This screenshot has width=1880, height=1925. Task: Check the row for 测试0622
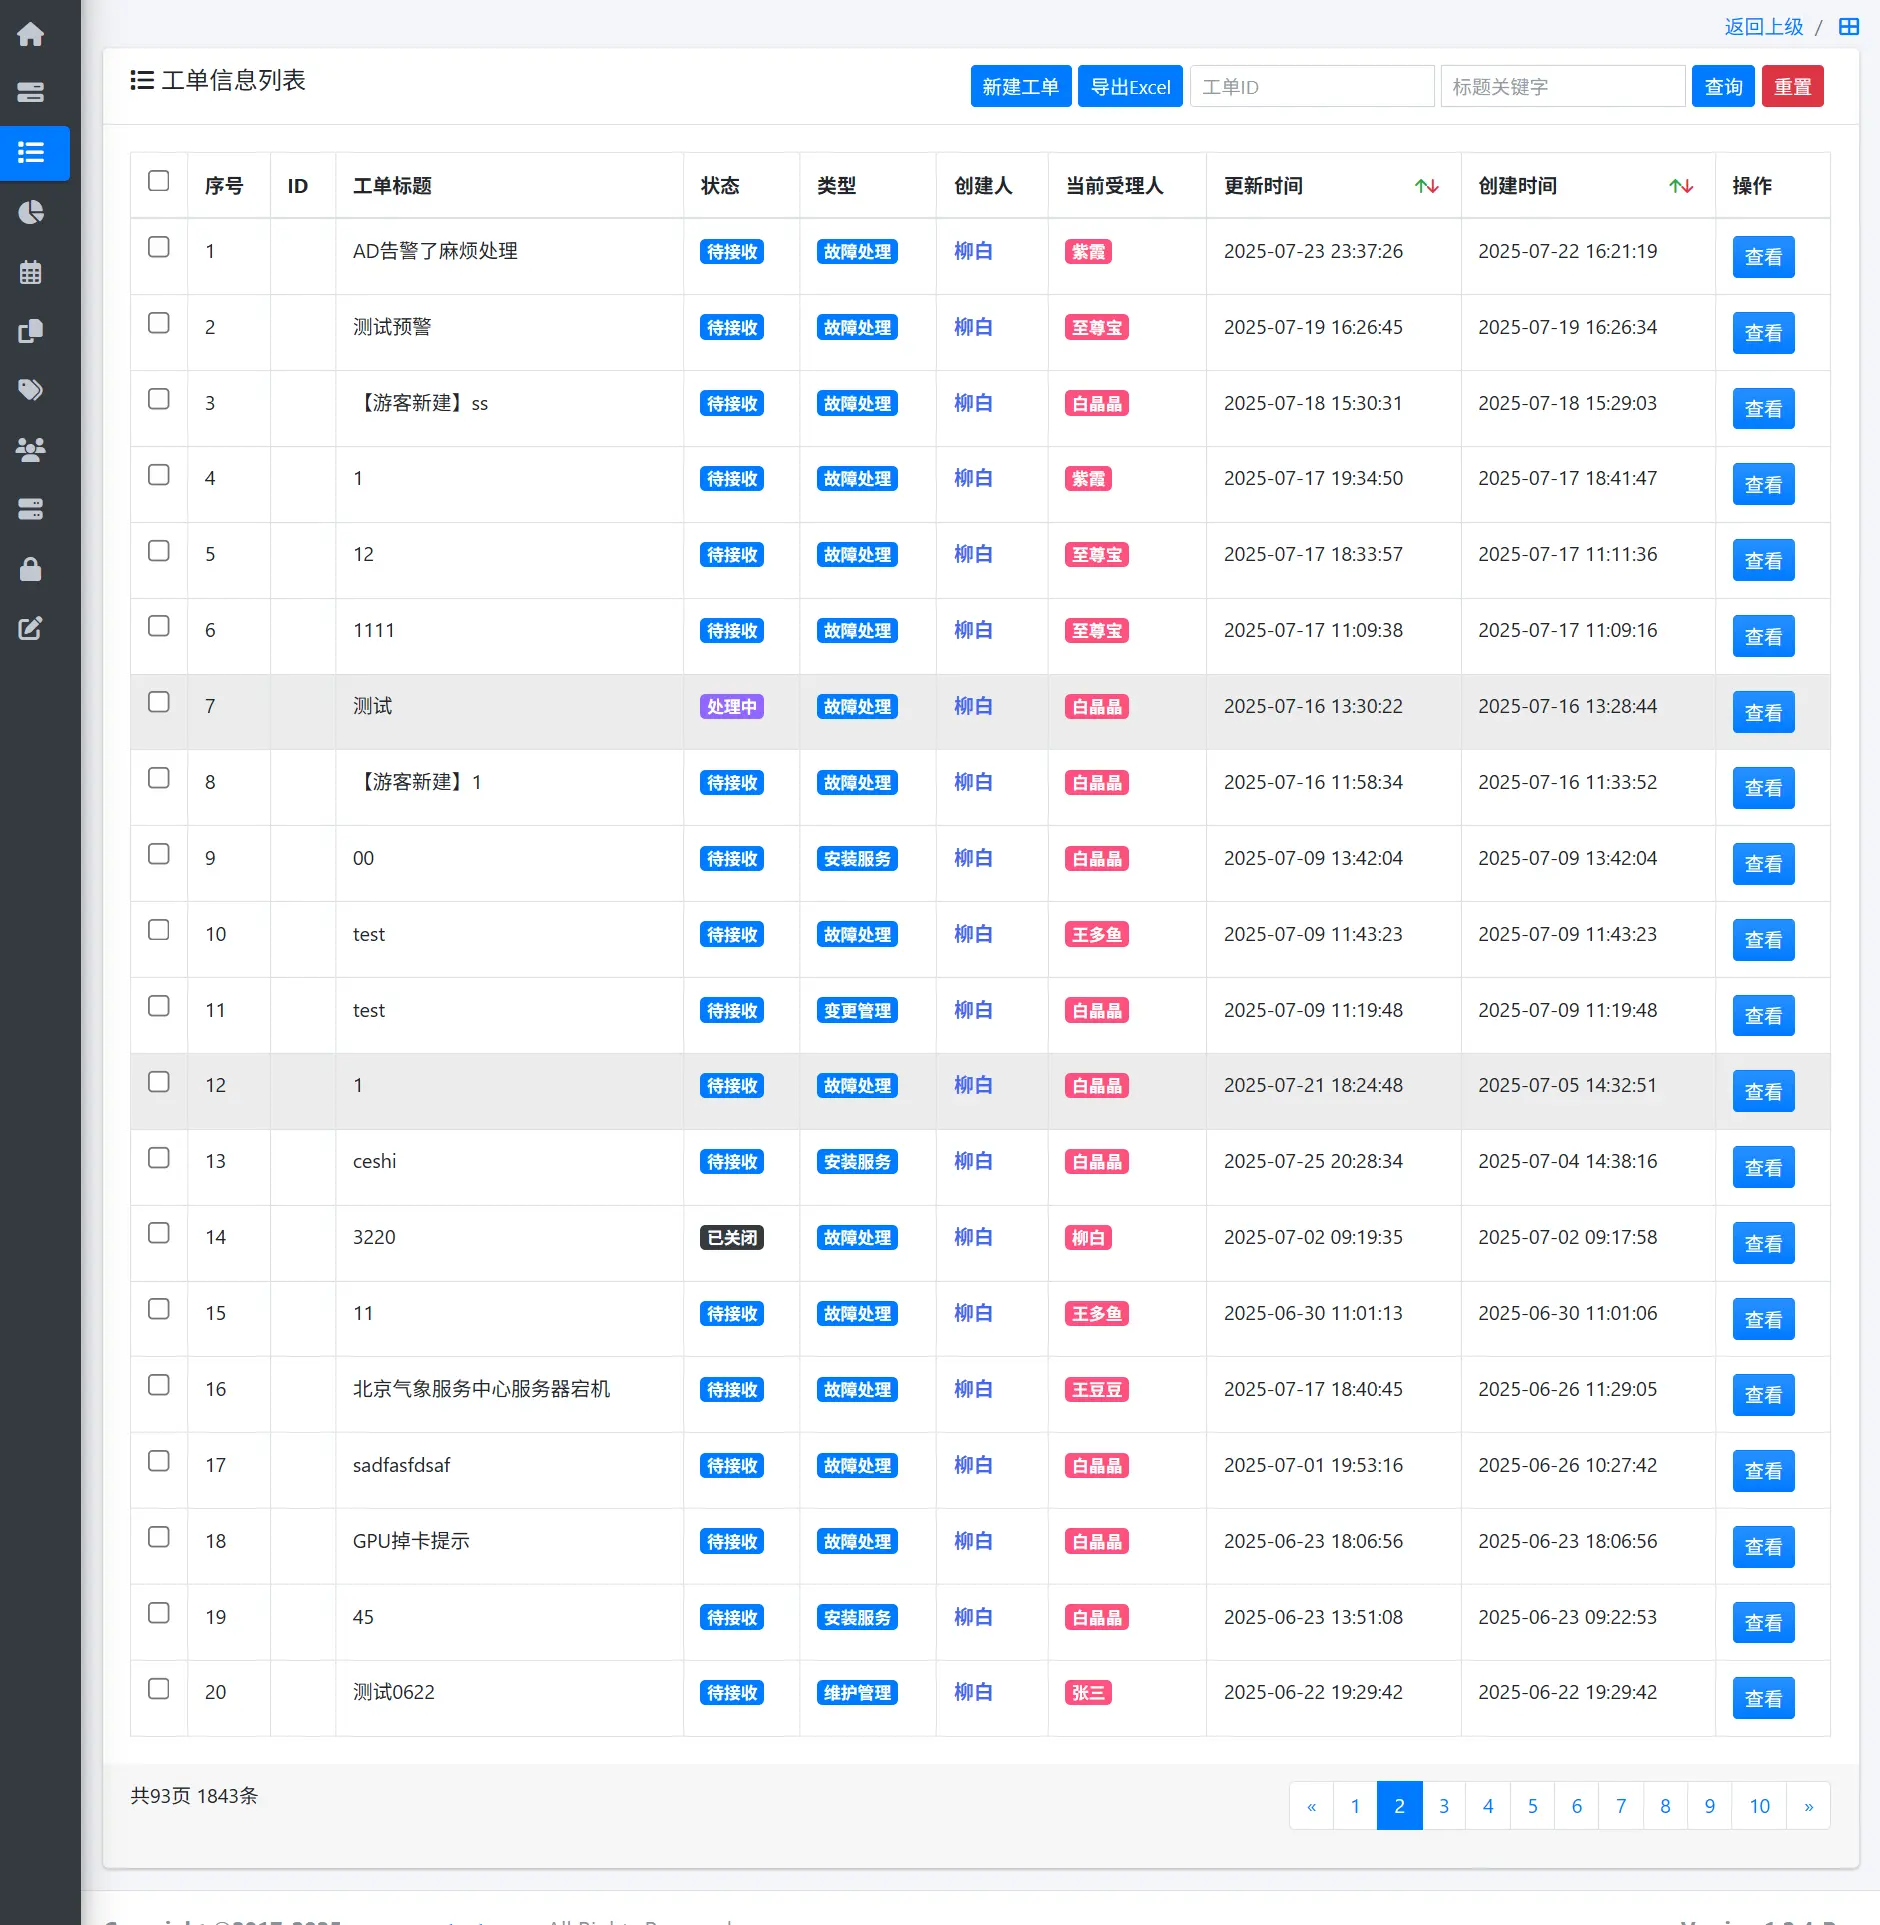point(159,1689)
